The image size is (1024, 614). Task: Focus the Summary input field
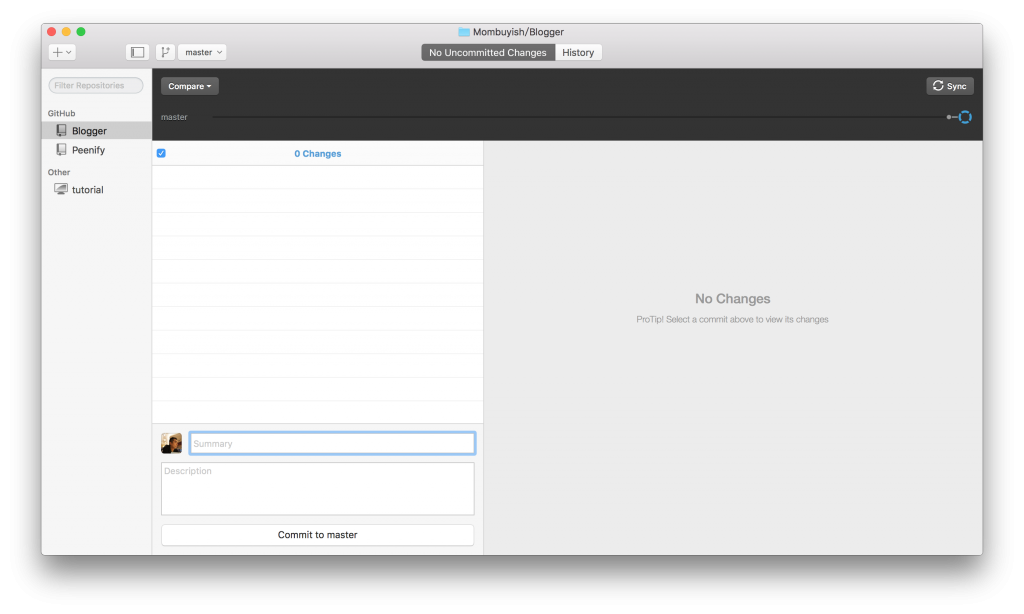coord(332,444)
